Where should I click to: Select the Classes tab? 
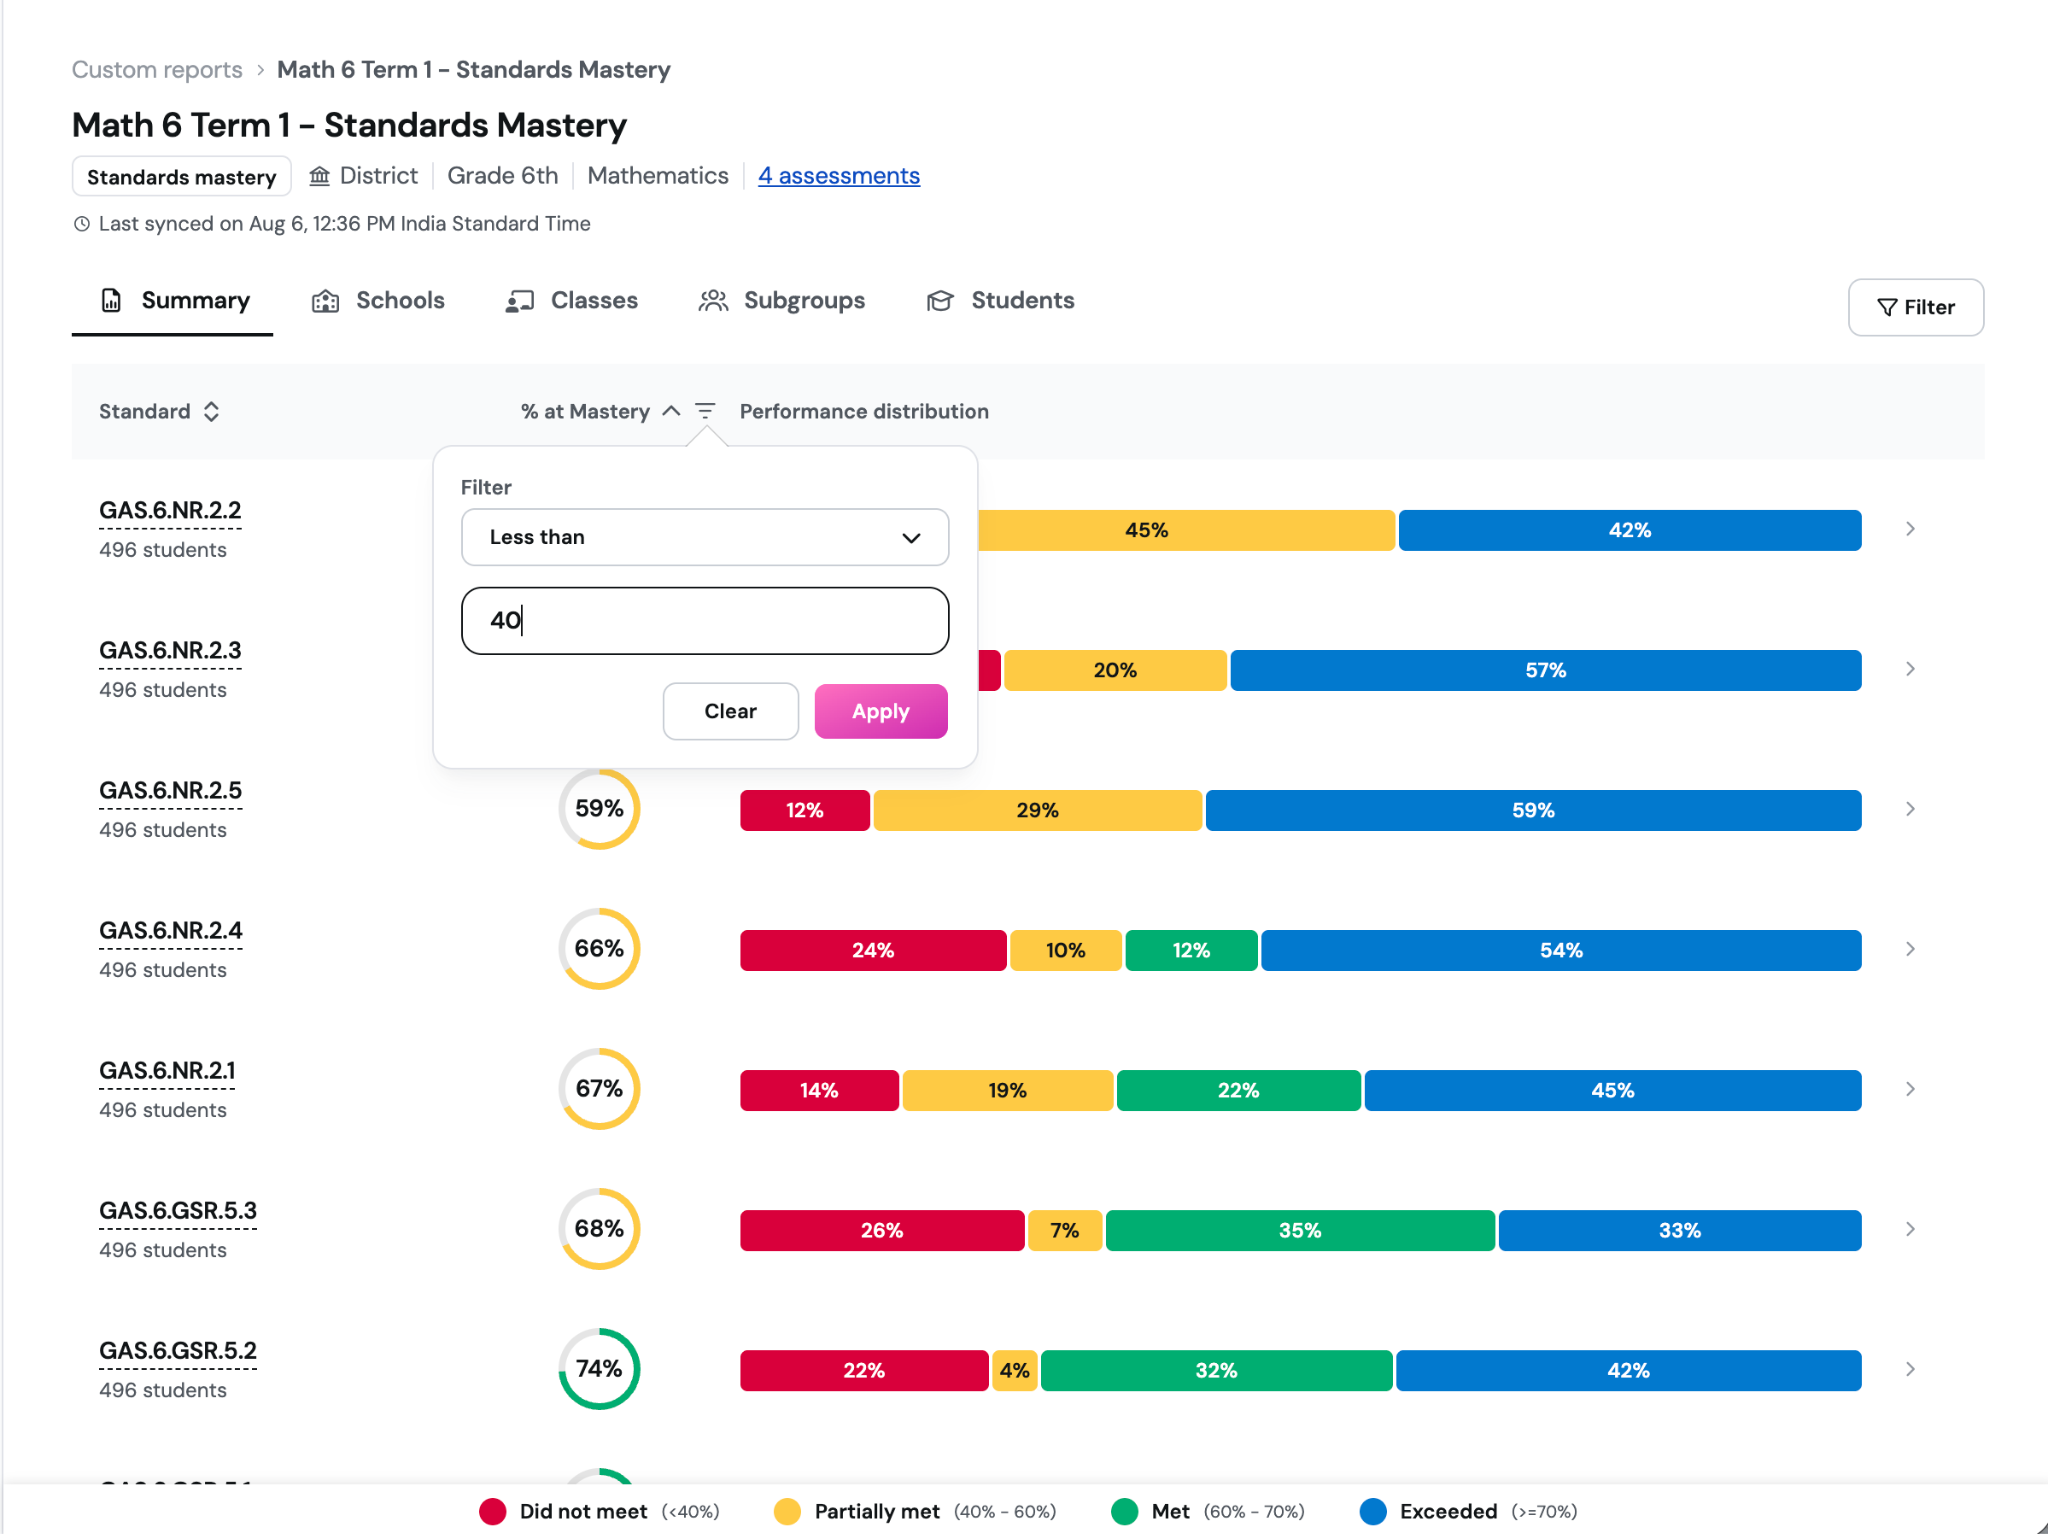572,301
